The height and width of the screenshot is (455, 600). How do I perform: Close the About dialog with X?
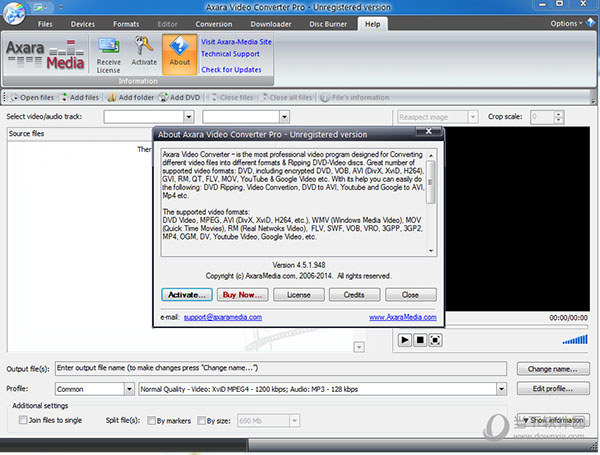tap(429, 131)
